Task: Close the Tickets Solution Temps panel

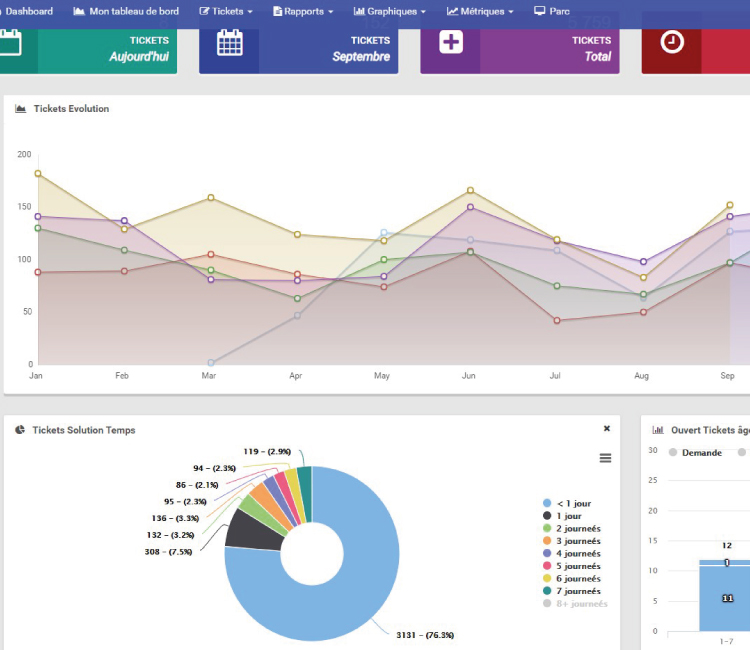Action: click(607, 429)
